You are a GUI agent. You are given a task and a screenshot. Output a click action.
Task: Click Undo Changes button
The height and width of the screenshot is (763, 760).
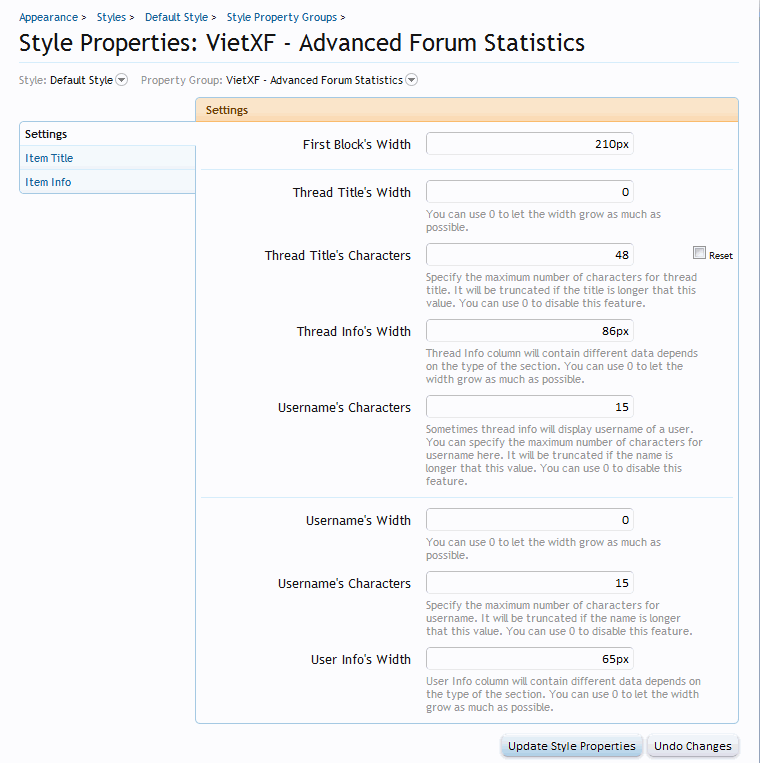pos(693,746)
